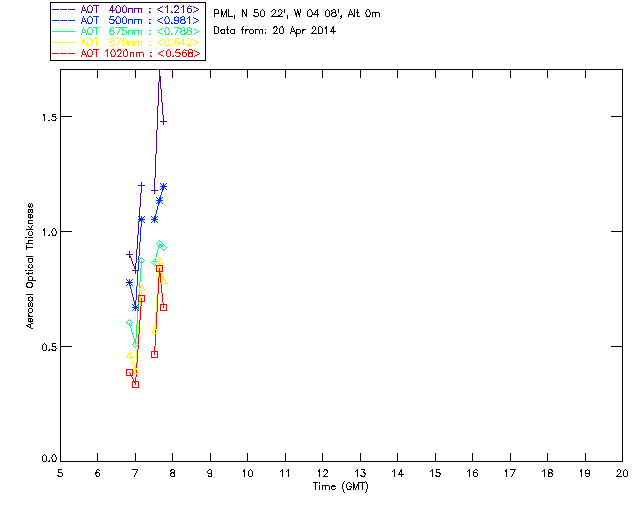Click the x-axis tick label 14
Viewport: 640px width, 512px height.
(x=398, y=473)
